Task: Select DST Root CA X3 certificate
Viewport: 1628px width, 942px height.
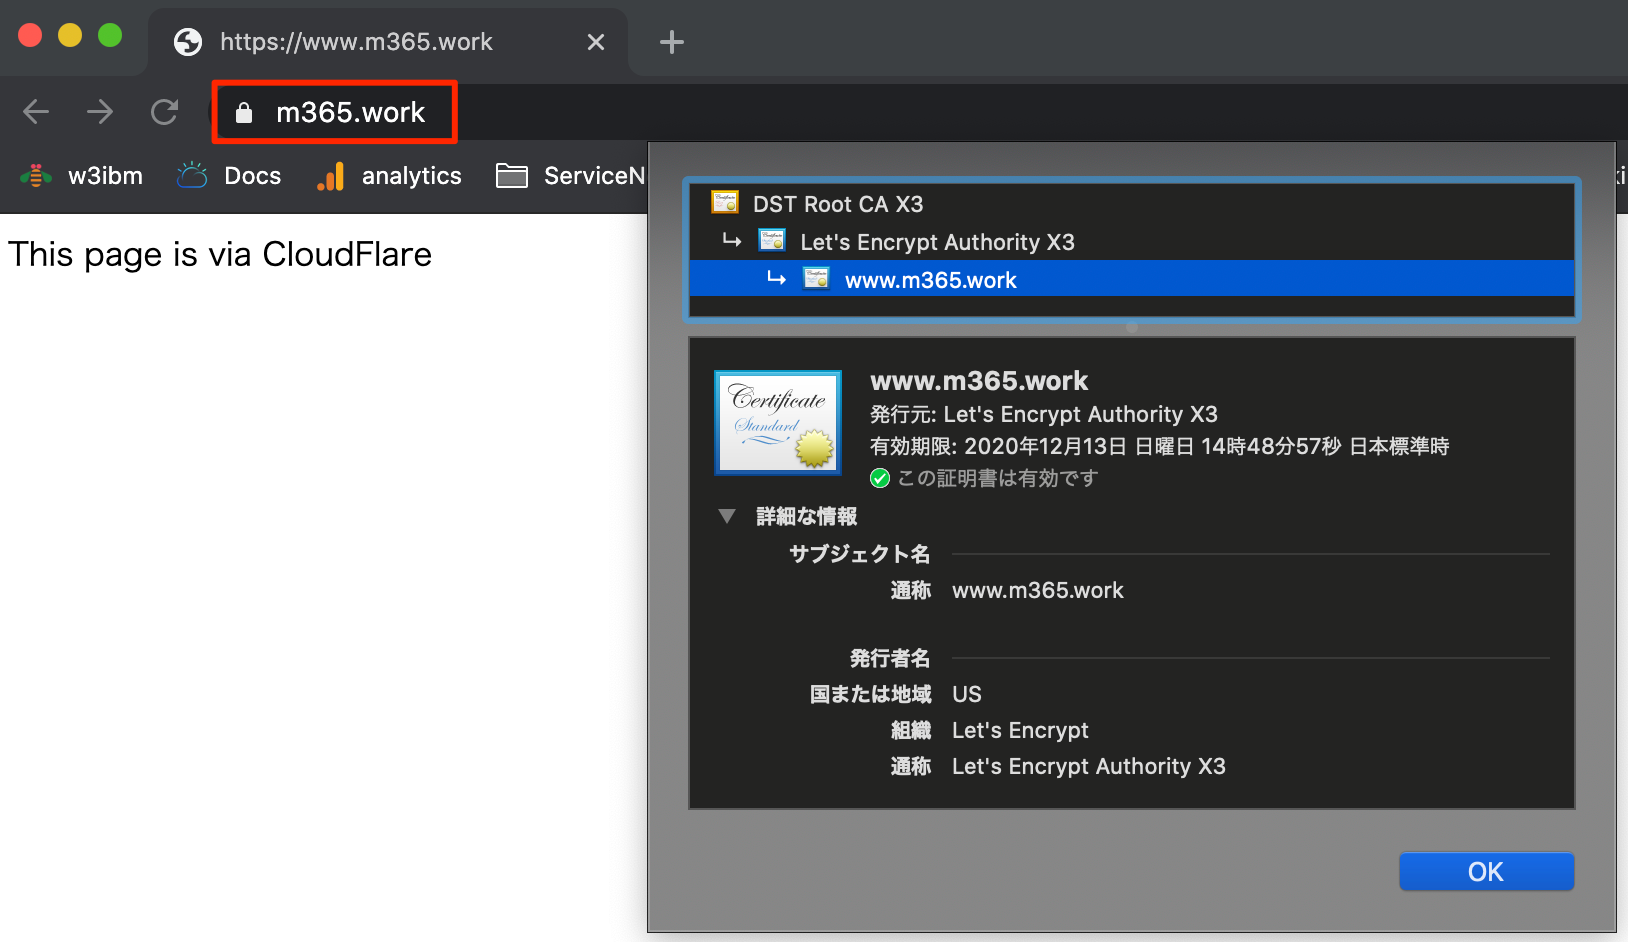Action: [x=1131, y=204]
